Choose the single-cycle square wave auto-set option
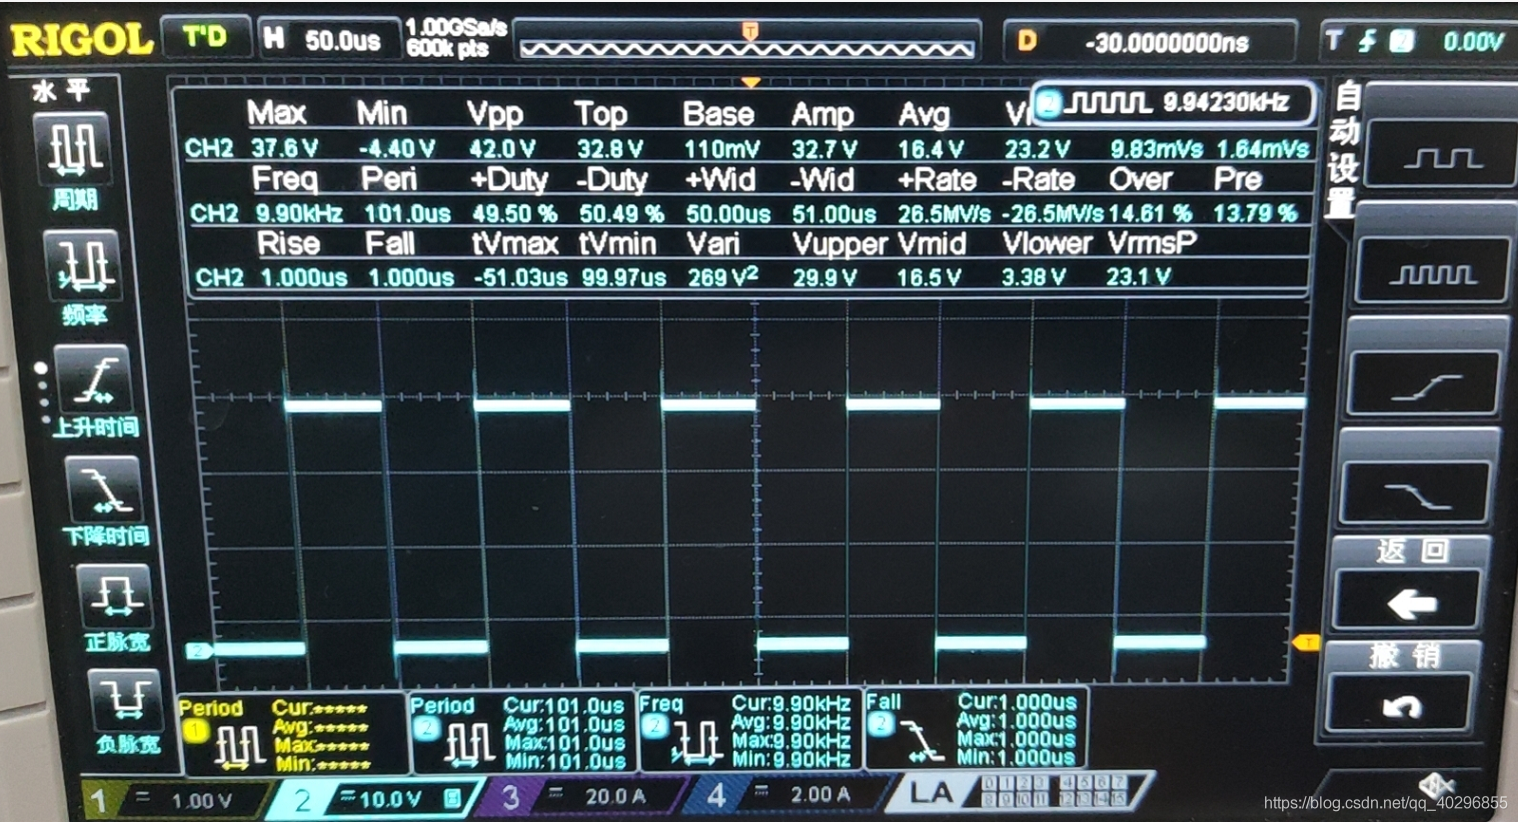The image size is (1518, 822). point(1440,157)
